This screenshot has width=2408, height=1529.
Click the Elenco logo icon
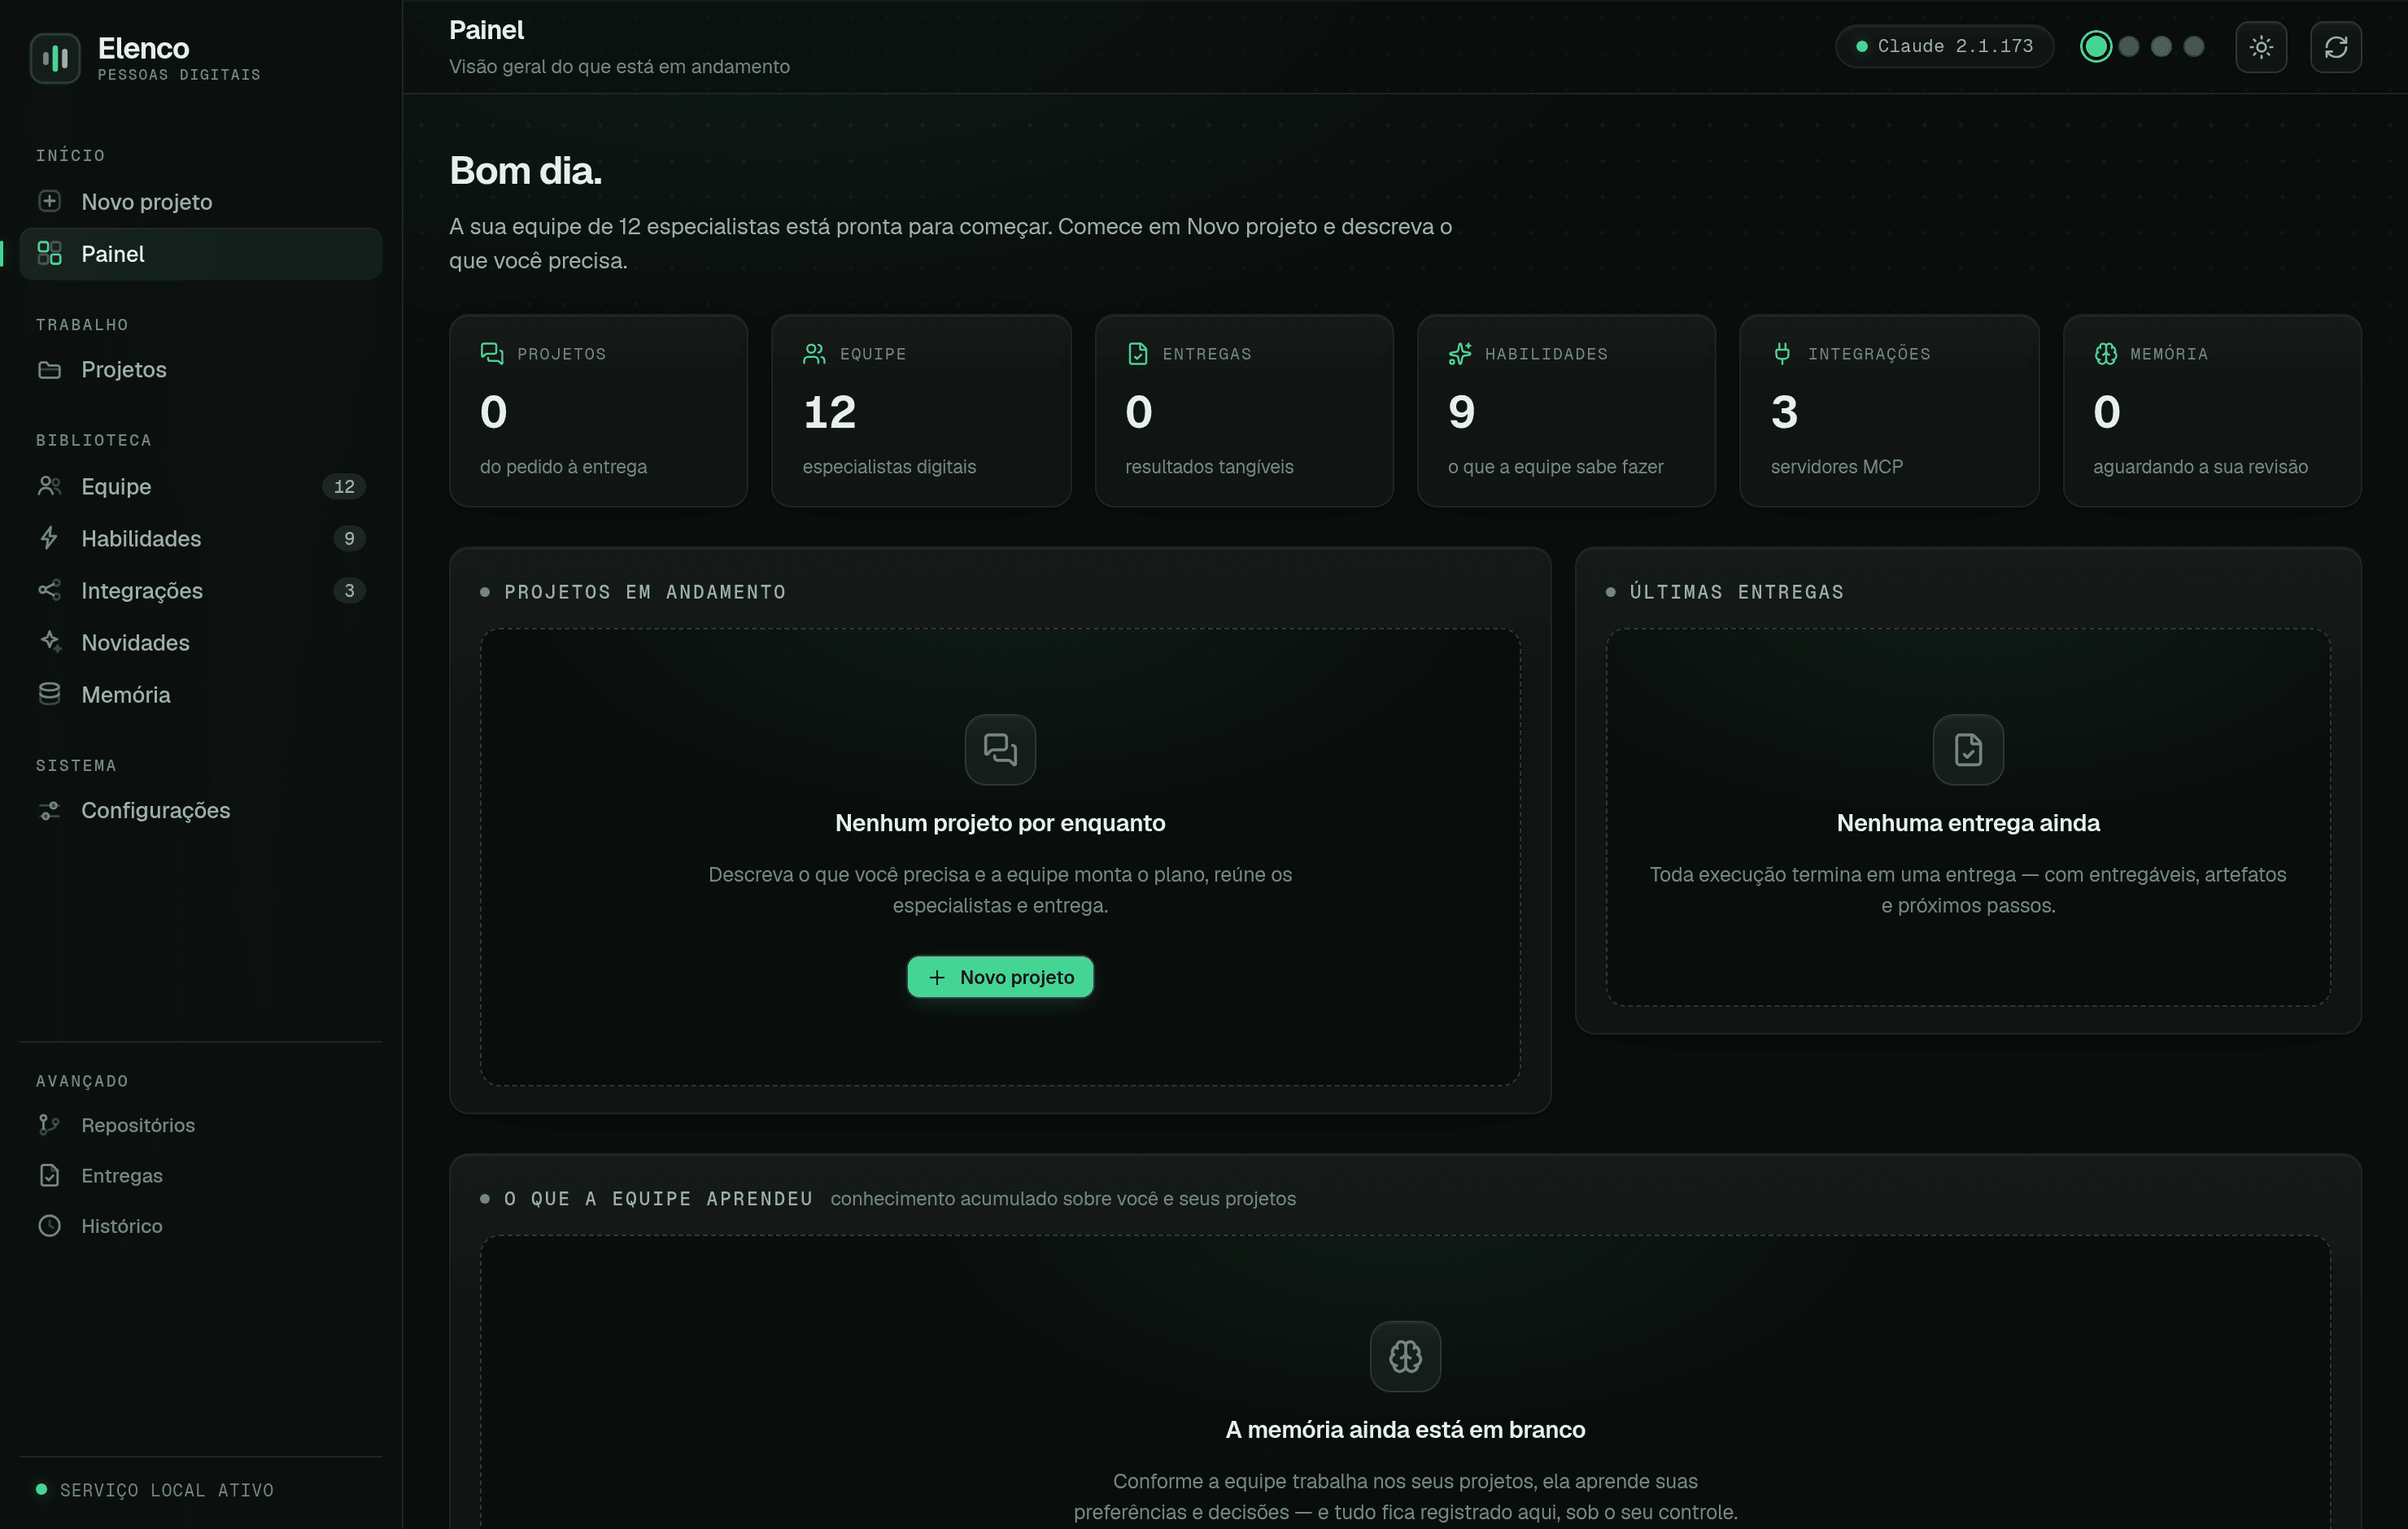coord(55,58)
